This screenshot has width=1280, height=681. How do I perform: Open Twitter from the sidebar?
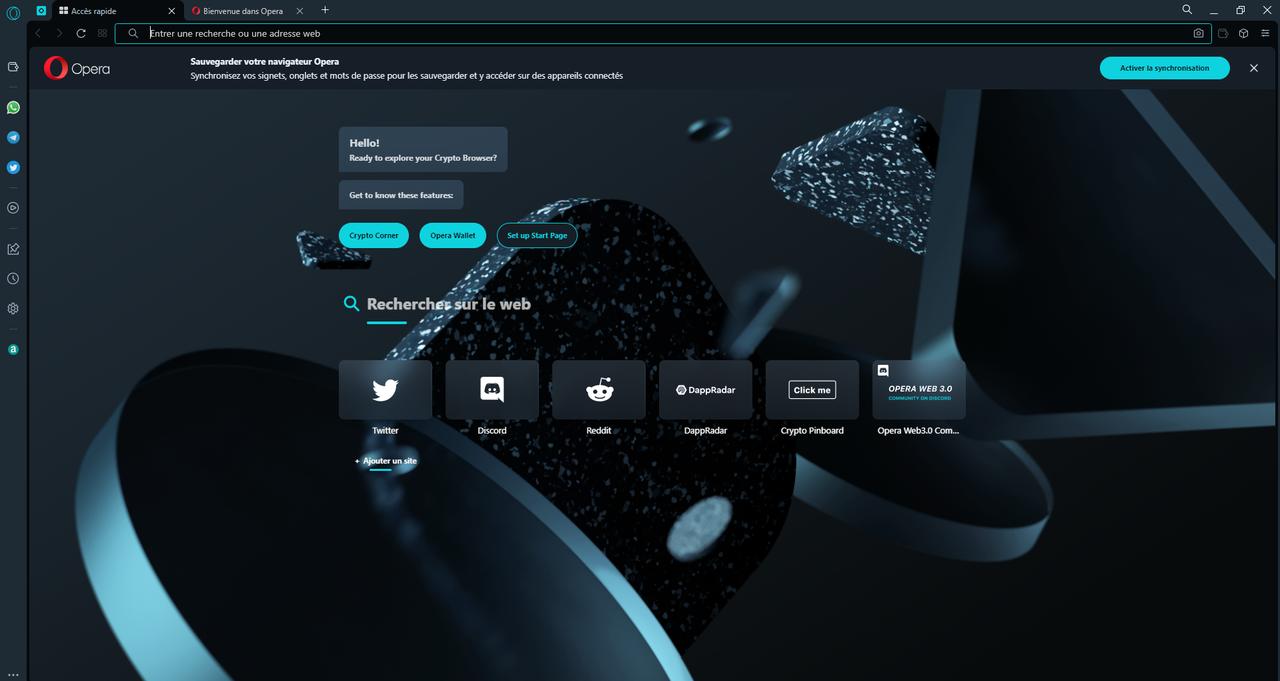(12, 167)
